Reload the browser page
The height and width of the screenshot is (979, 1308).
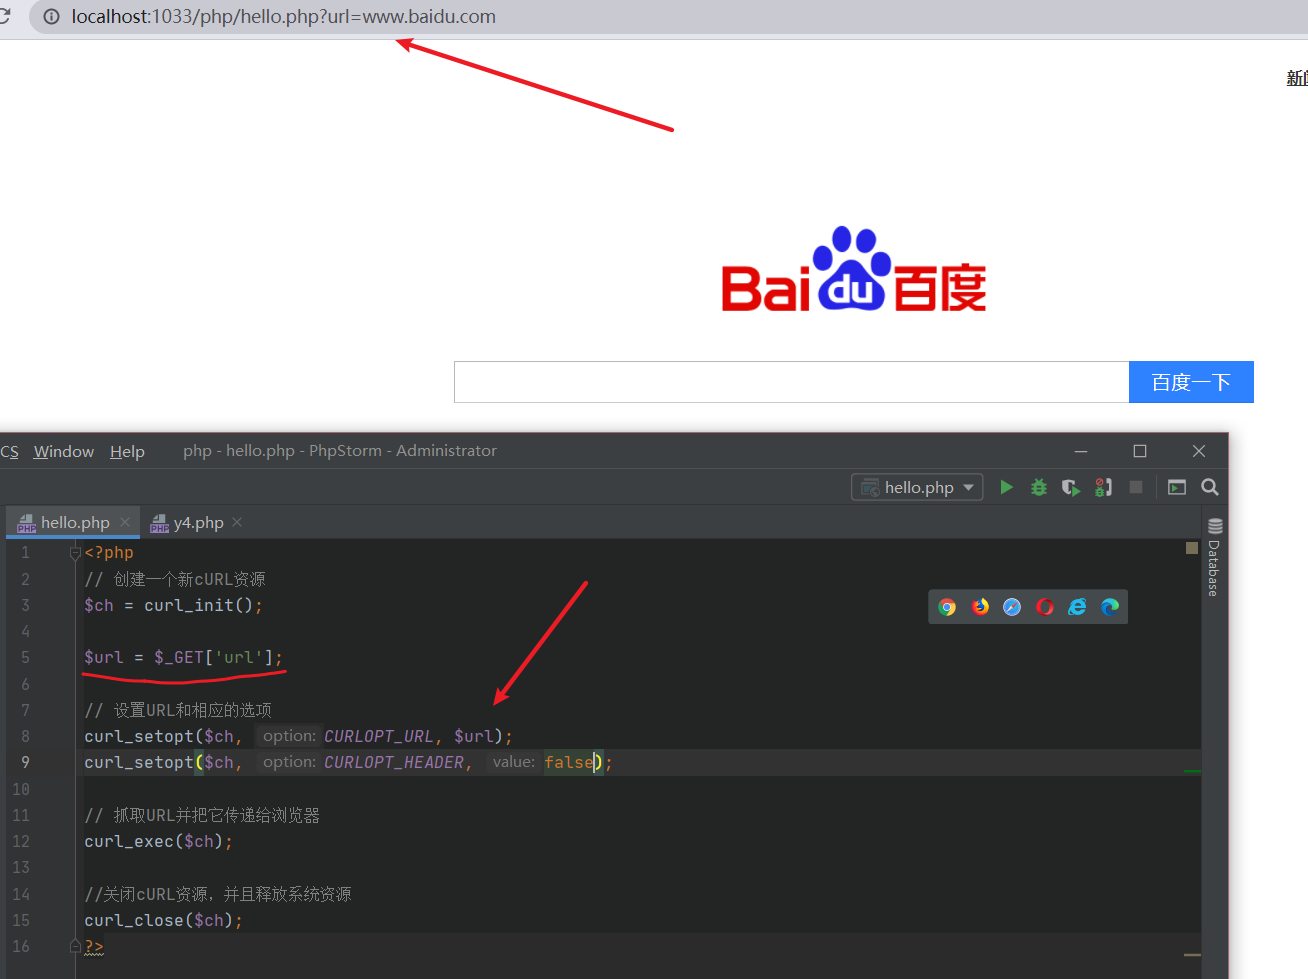tap(5, 17)
